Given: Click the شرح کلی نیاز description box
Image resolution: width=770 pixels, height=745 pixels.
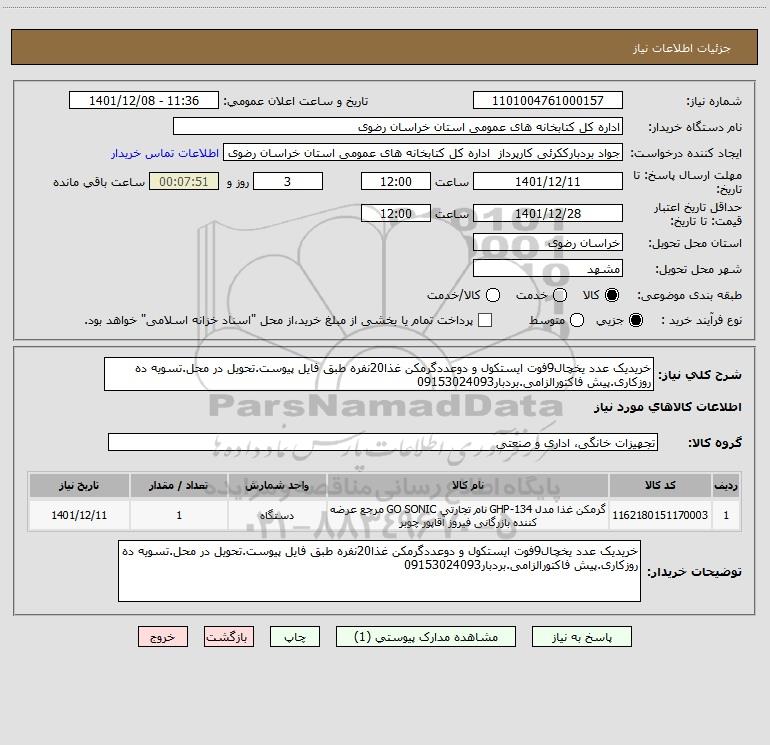Looking at the screenshot, I should tap(379, 375).
